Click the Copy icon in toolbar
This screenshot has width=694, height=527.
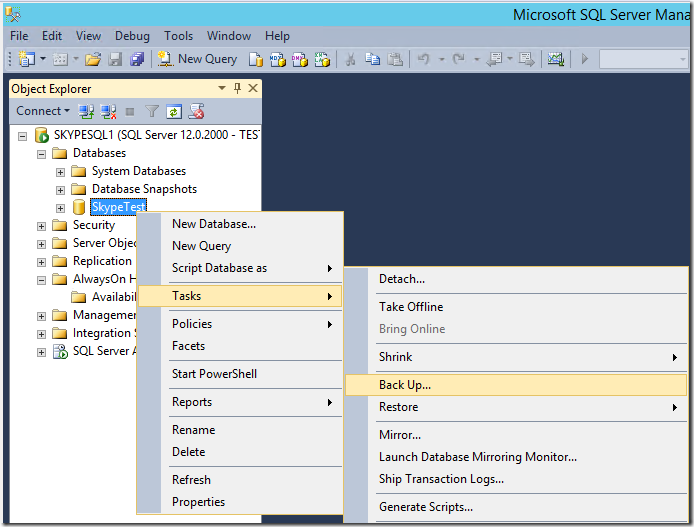click(372, 59)
